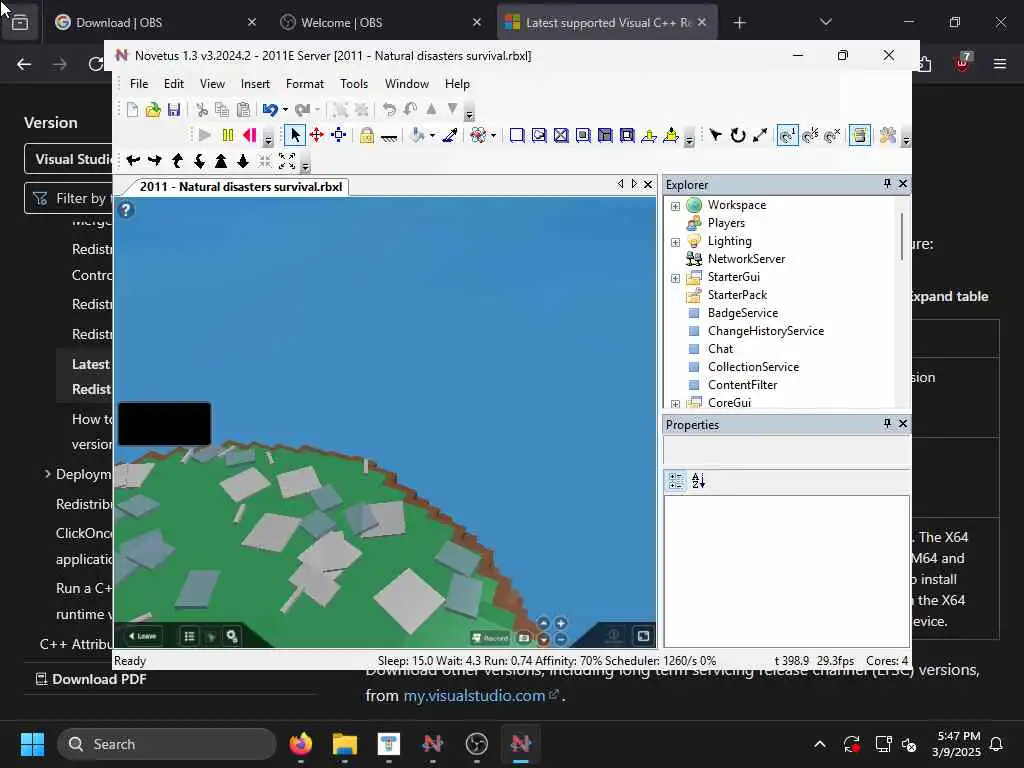The height and width of the screenshot is (768, 1024).
Task: Click the camera Pan right arrow icon
Action: 155,161
